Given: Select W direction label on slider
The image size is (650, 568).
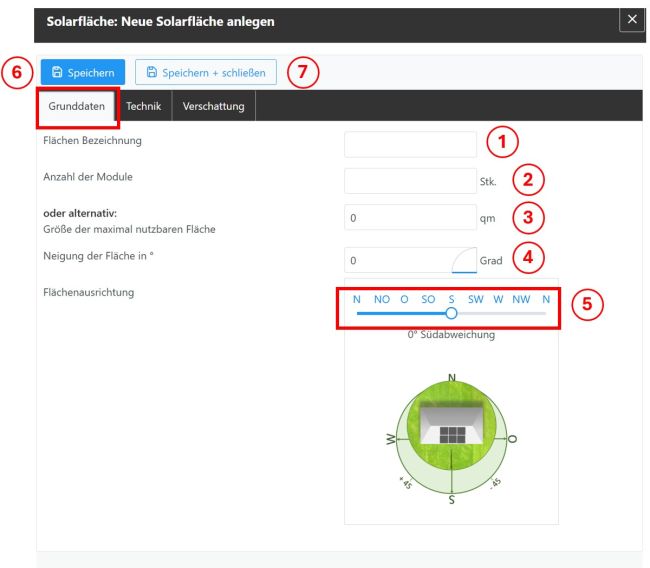Looking at the screenshot, I should 498,299.
